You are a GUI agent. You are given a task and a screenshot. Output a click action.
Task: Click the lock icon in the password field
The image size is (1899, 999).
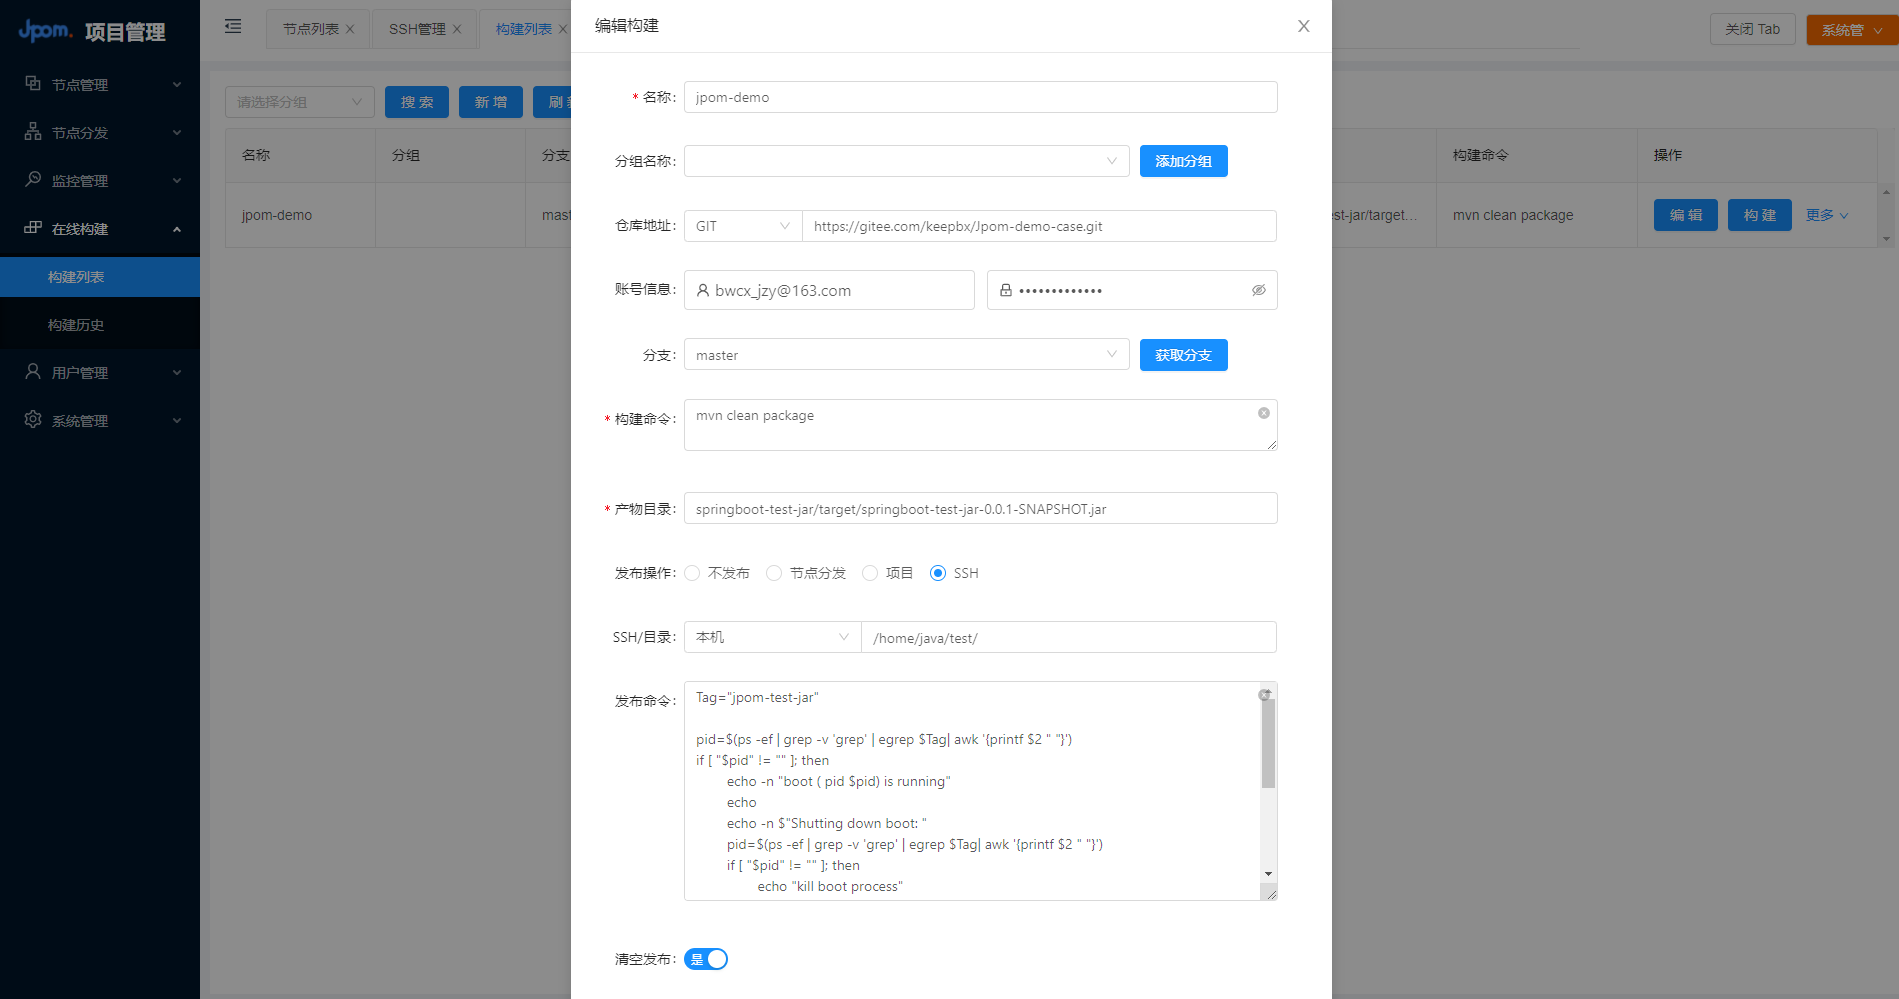tap(1005, 290)
